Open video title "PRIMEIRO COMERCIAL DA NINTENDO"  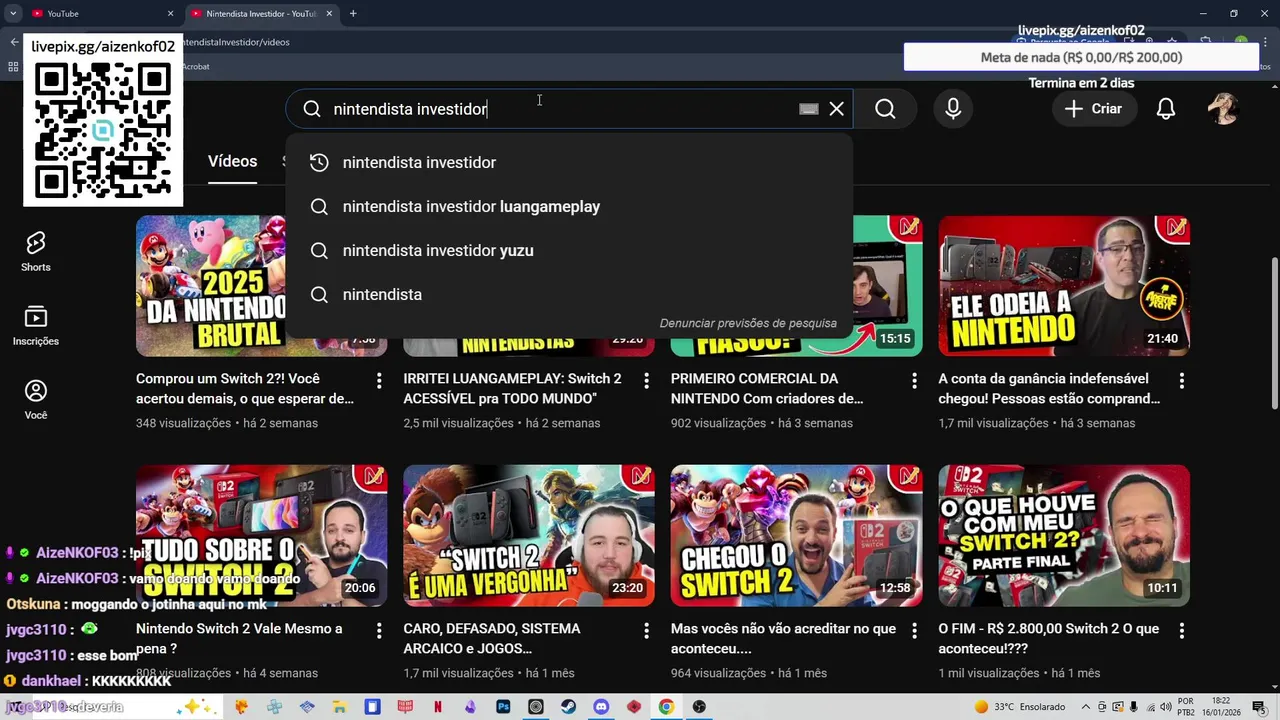(x=767, y=389)
